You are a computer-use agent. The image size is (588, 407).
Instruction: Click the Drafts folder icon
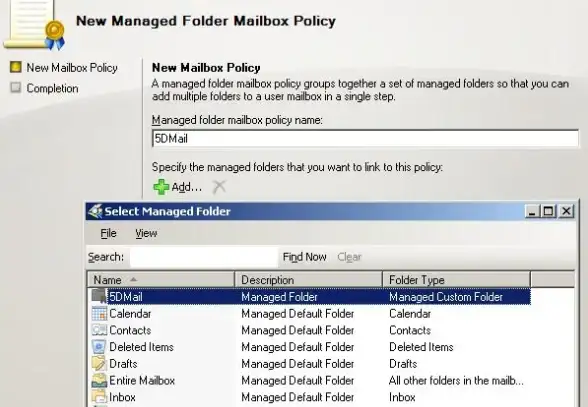(99, 363)
